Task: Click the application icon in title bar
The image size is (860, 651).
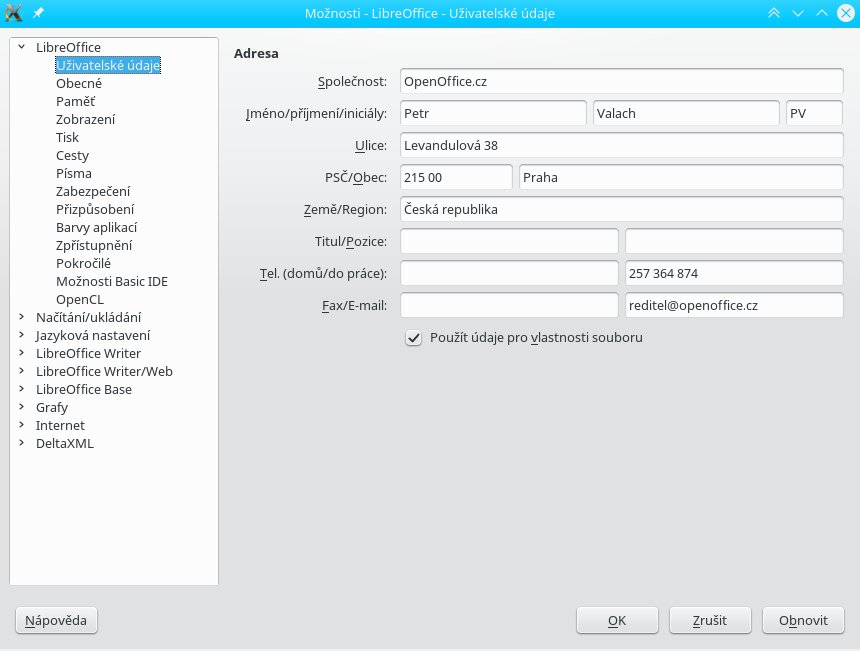Action: [13, 13]
